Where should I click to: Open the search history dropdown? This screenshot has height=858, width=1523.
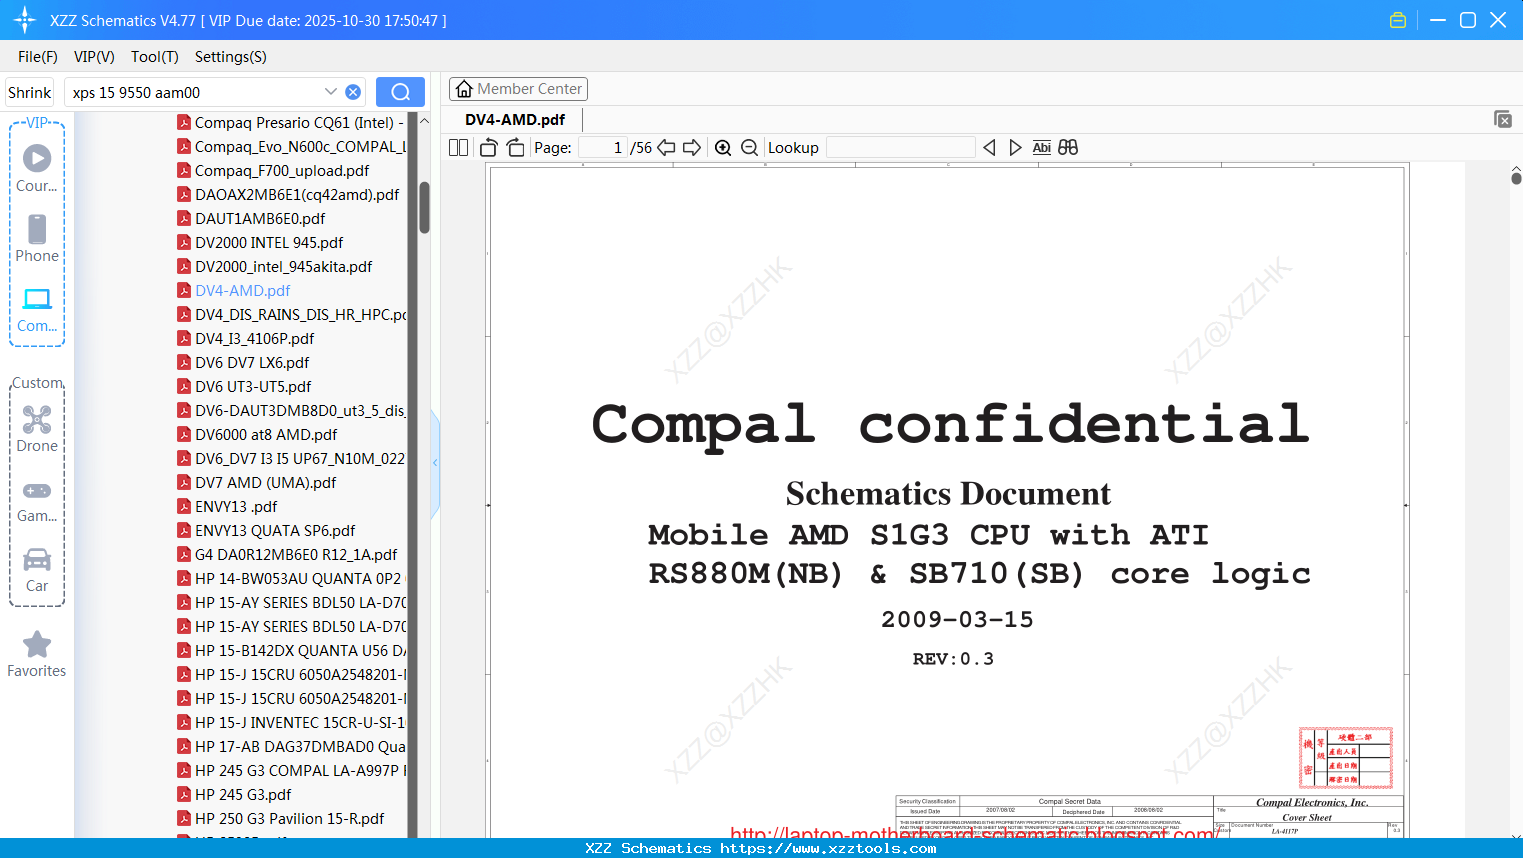[x=331, y=92]
